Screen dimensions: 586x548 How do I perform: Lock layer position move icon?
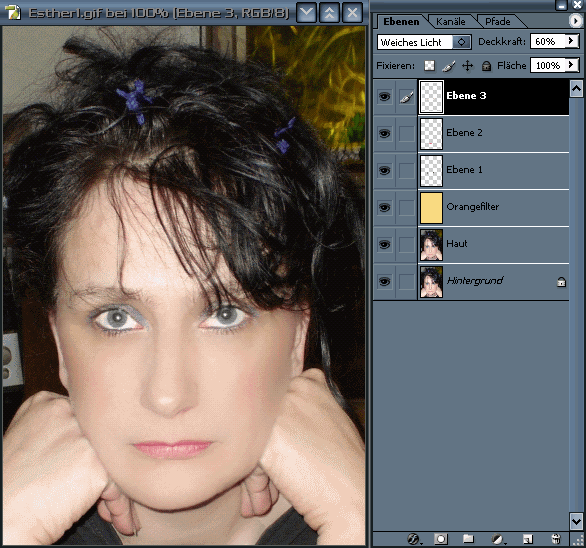468,66
